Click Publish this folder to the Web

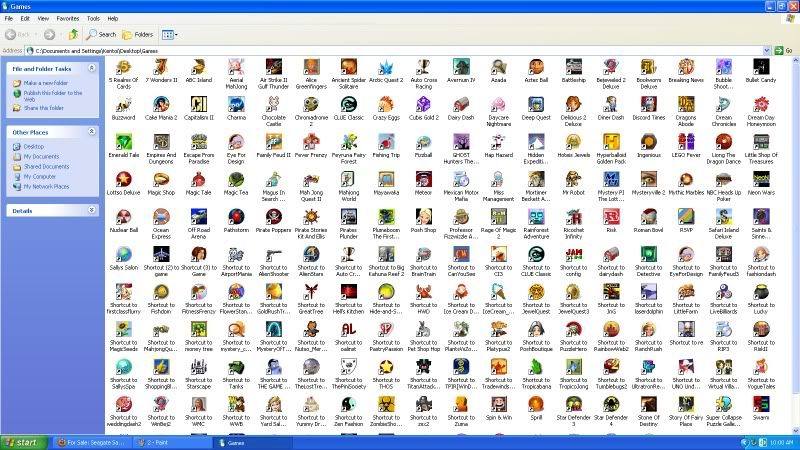point(53,96)
